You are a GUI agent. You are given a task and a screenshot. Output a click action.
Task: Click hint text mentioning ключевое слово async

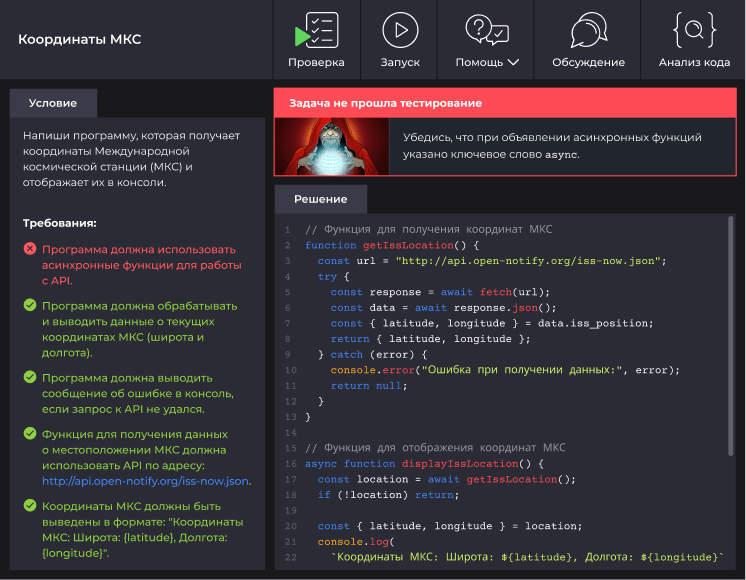pos(552,146)
